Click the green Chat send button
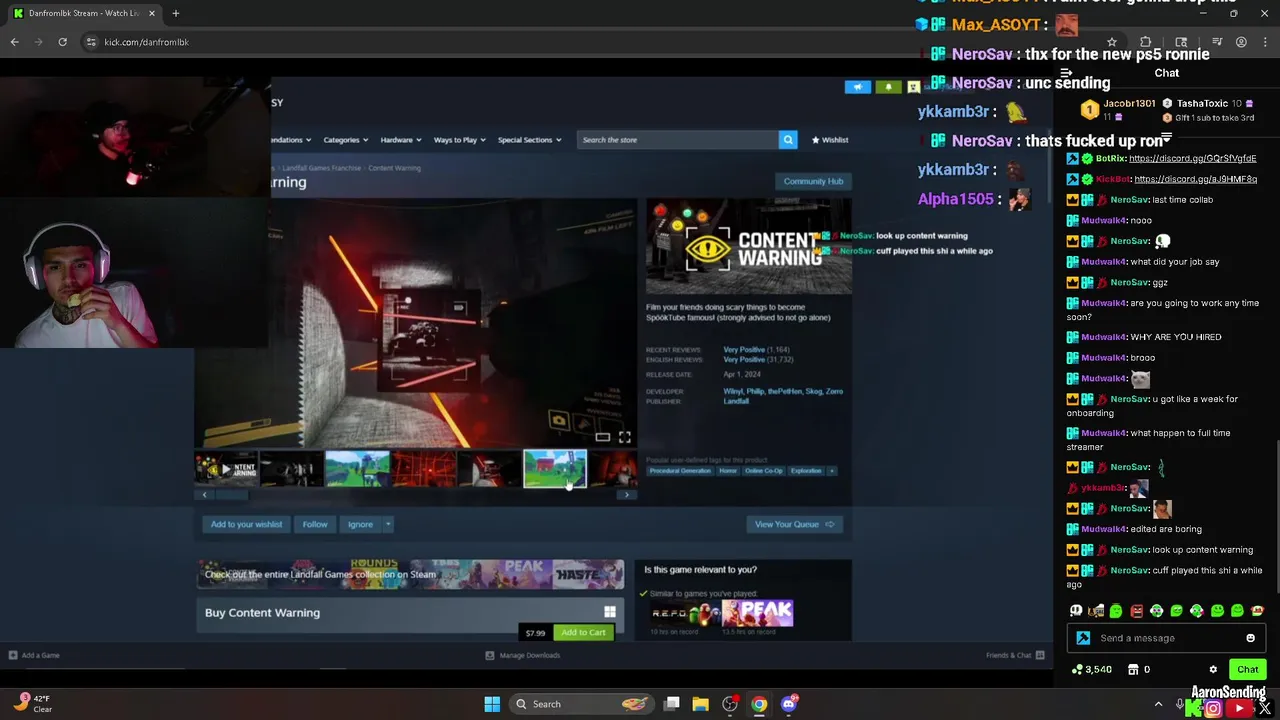Viewport: 1280px width, 720px height. pyautogui.click(x=1247, y=669)
